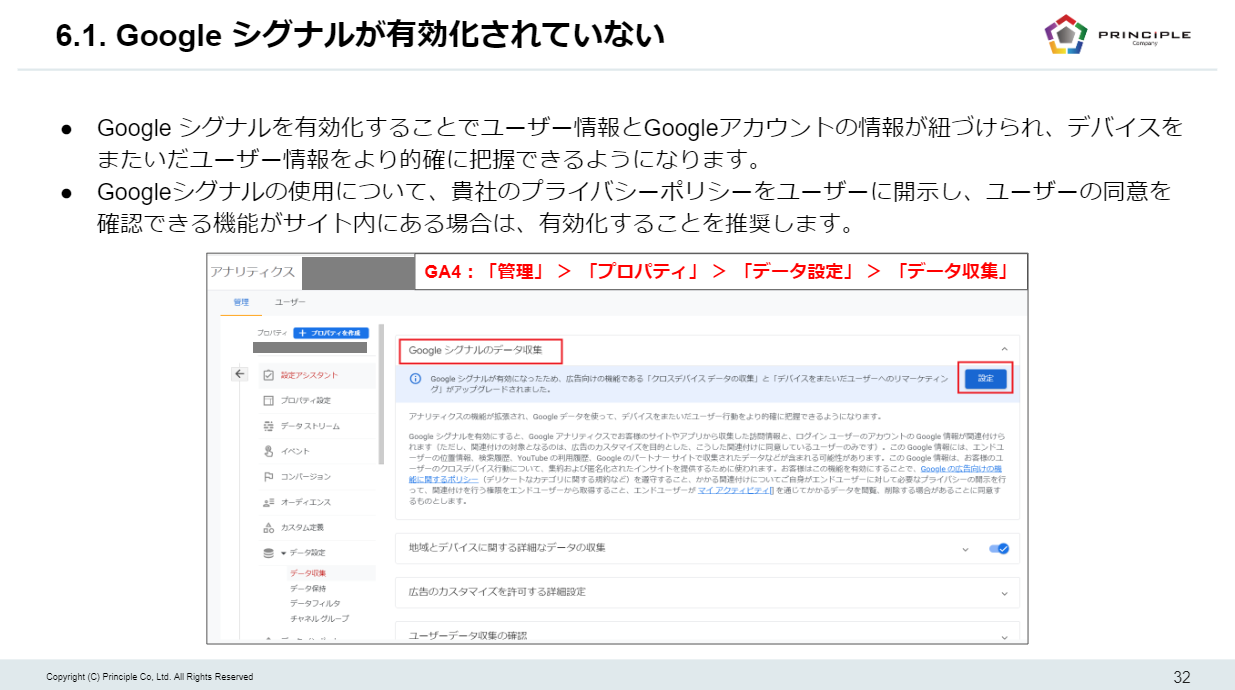Screen dimensions: 1235x690
Task: Collapse the データ設定 tree item
Action: (283, 553)
